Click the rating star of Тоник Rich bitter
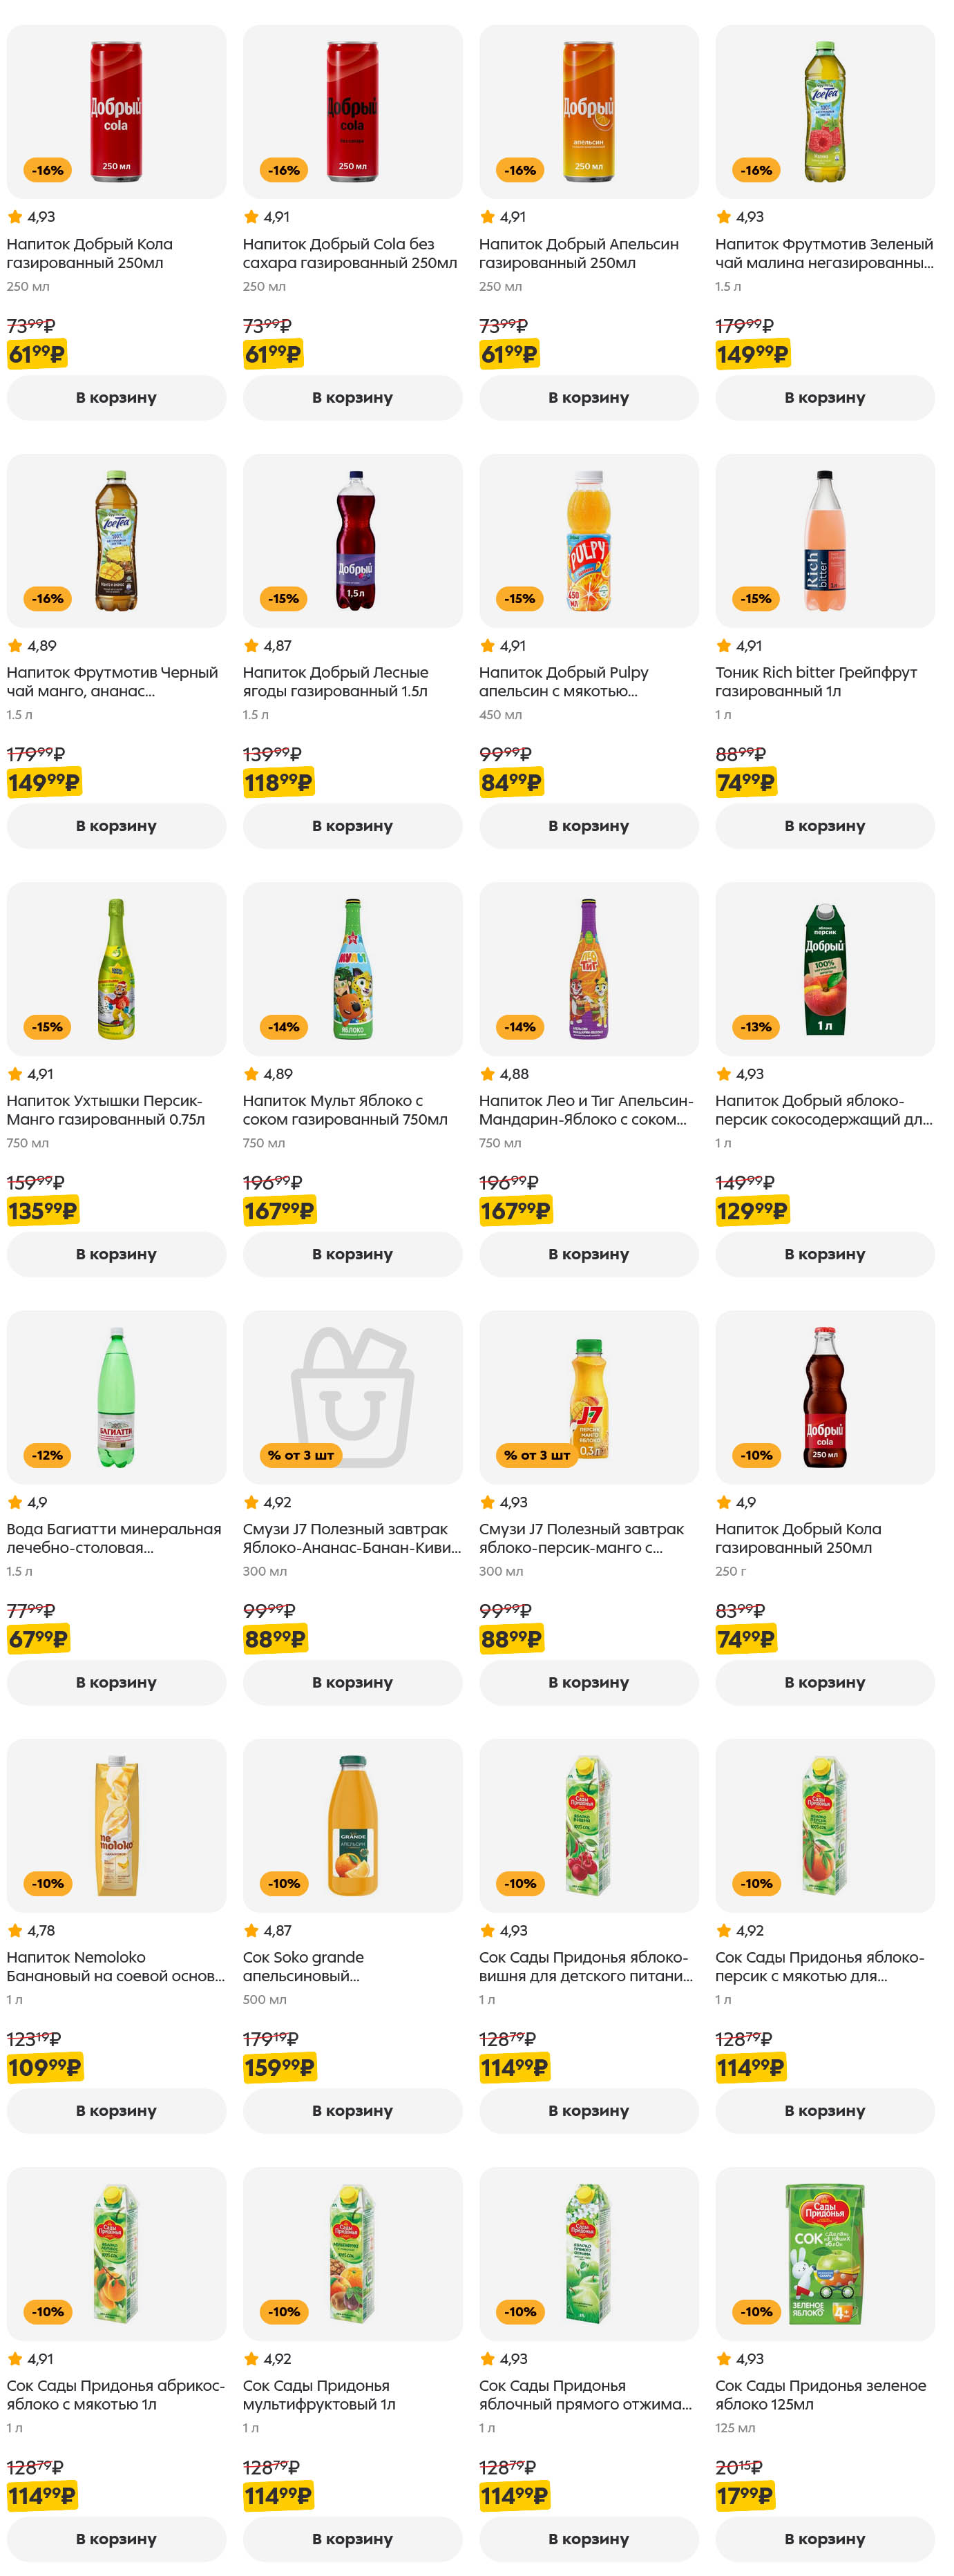 coord(724,646)
